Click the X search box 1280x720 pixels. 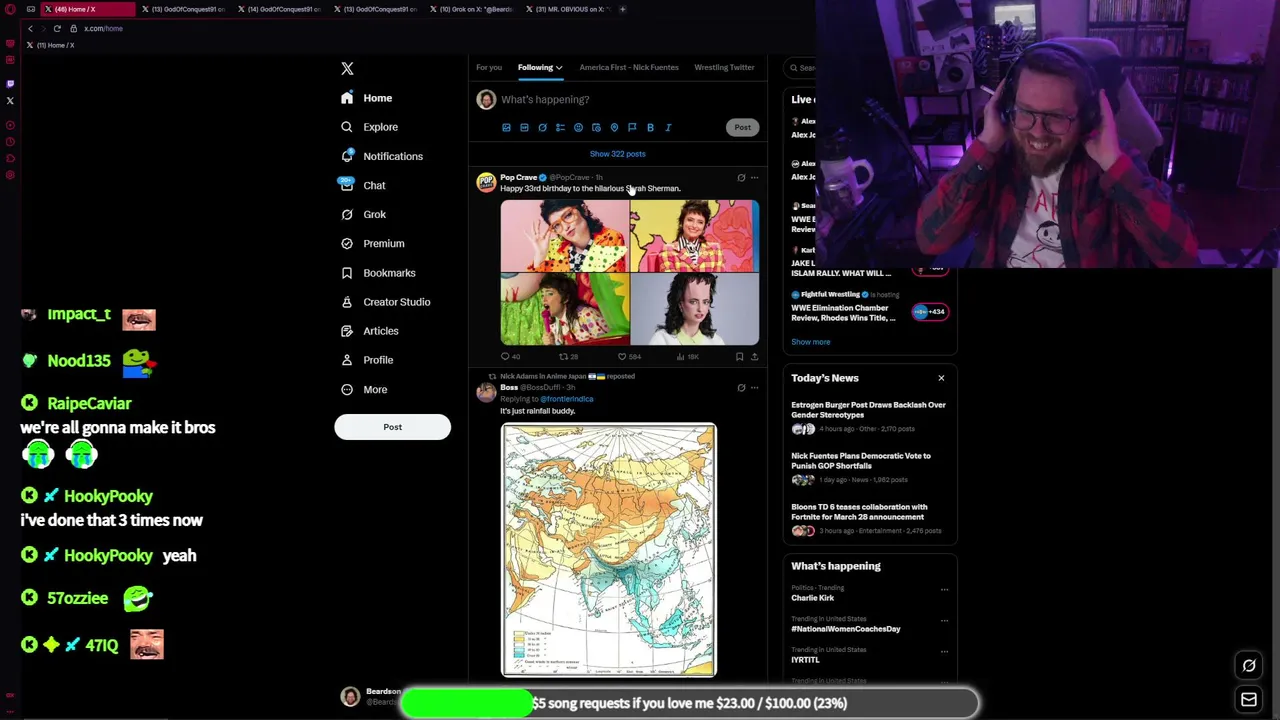802,68
